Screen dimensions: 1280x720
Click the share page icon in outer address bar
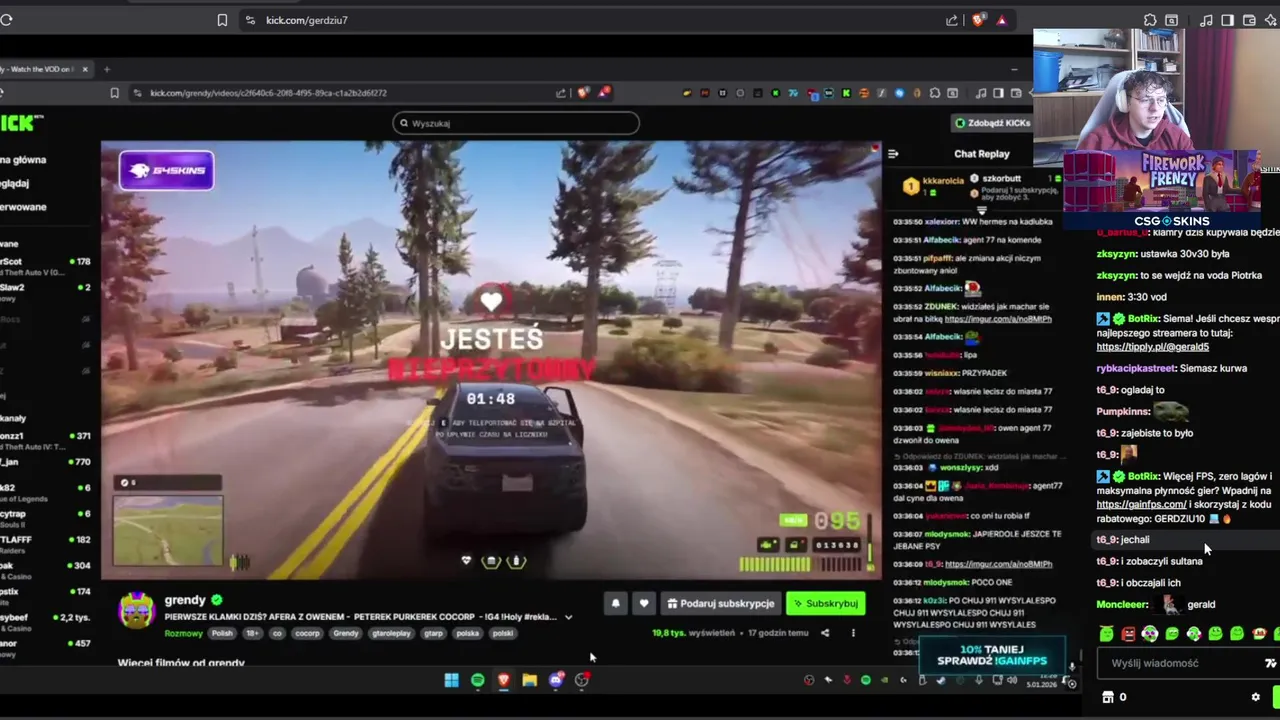coord(952,20)
